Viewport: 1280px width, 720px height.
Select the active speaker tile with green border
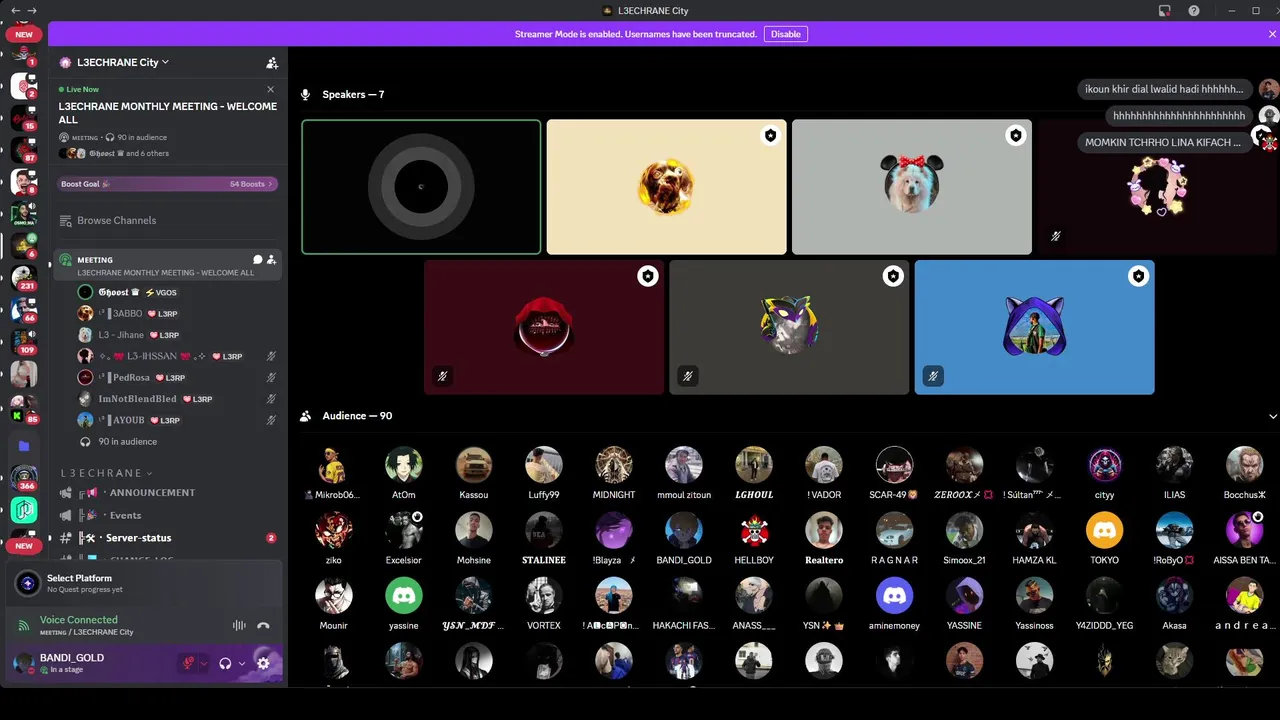tap(421, 187)
